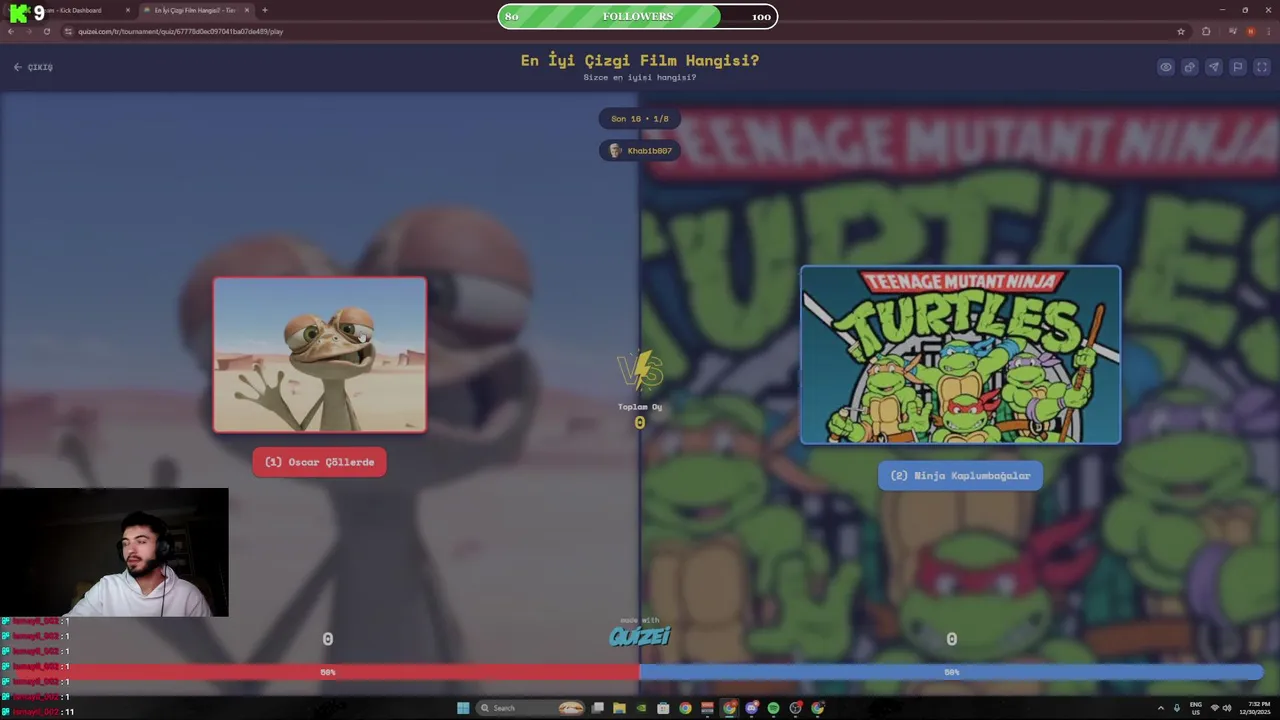Viewport: 1280px width, 720px height.
Task: Open the browser profile avatar
Action: (1250, 31)
